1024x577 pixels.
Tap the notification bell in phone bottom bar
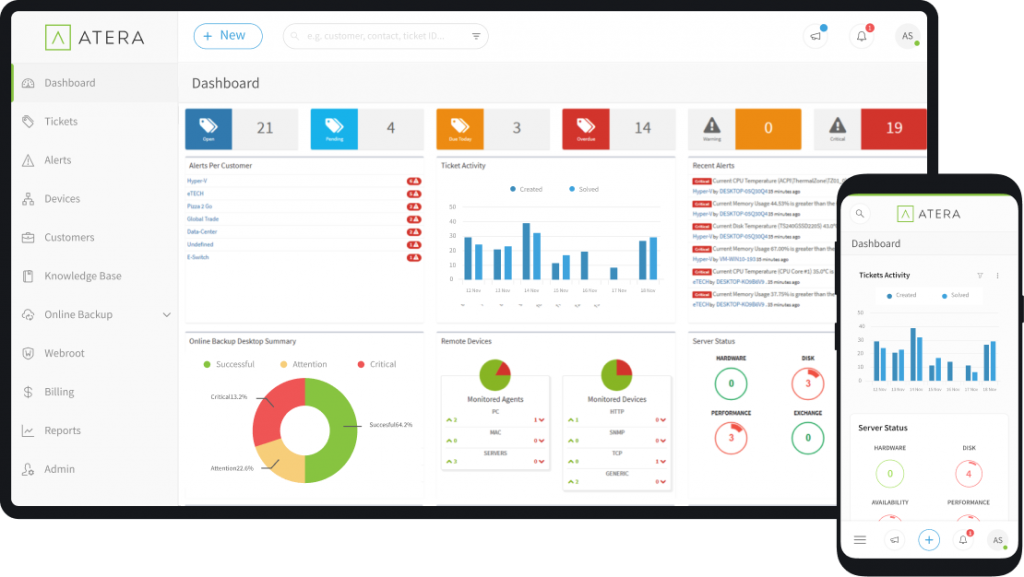(x=963, y=540)
